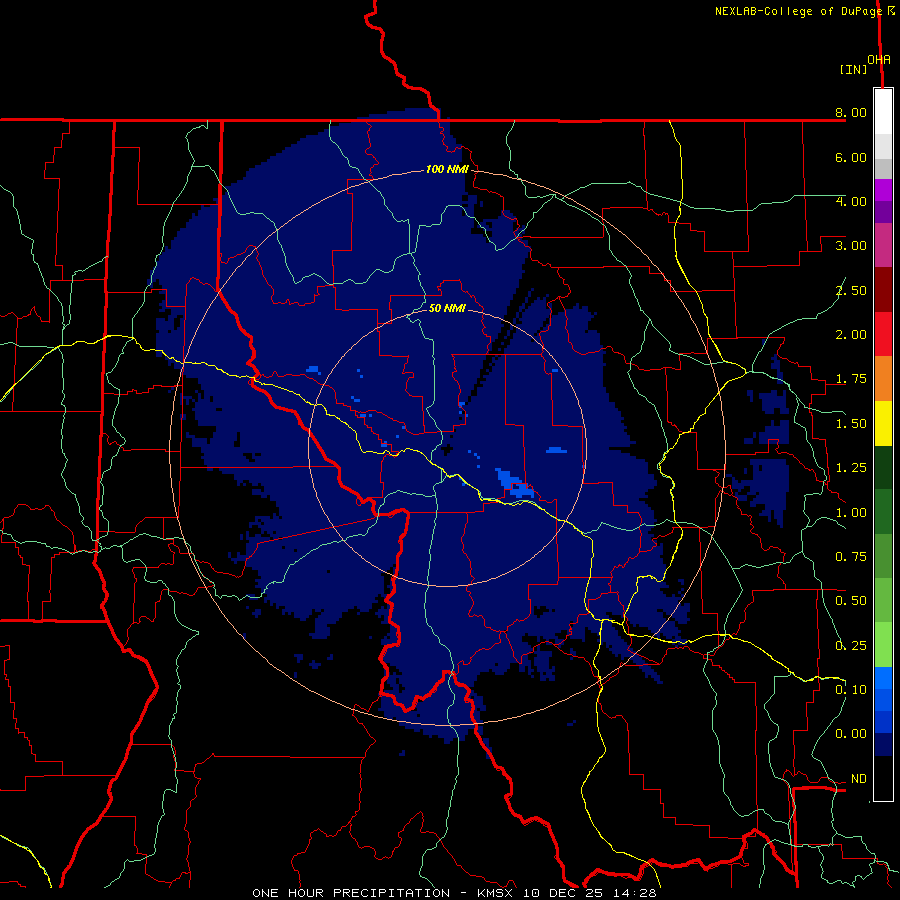Pick the orange swatch near 1.75
The width and height of the screenshot is (900, 900).
883,378
